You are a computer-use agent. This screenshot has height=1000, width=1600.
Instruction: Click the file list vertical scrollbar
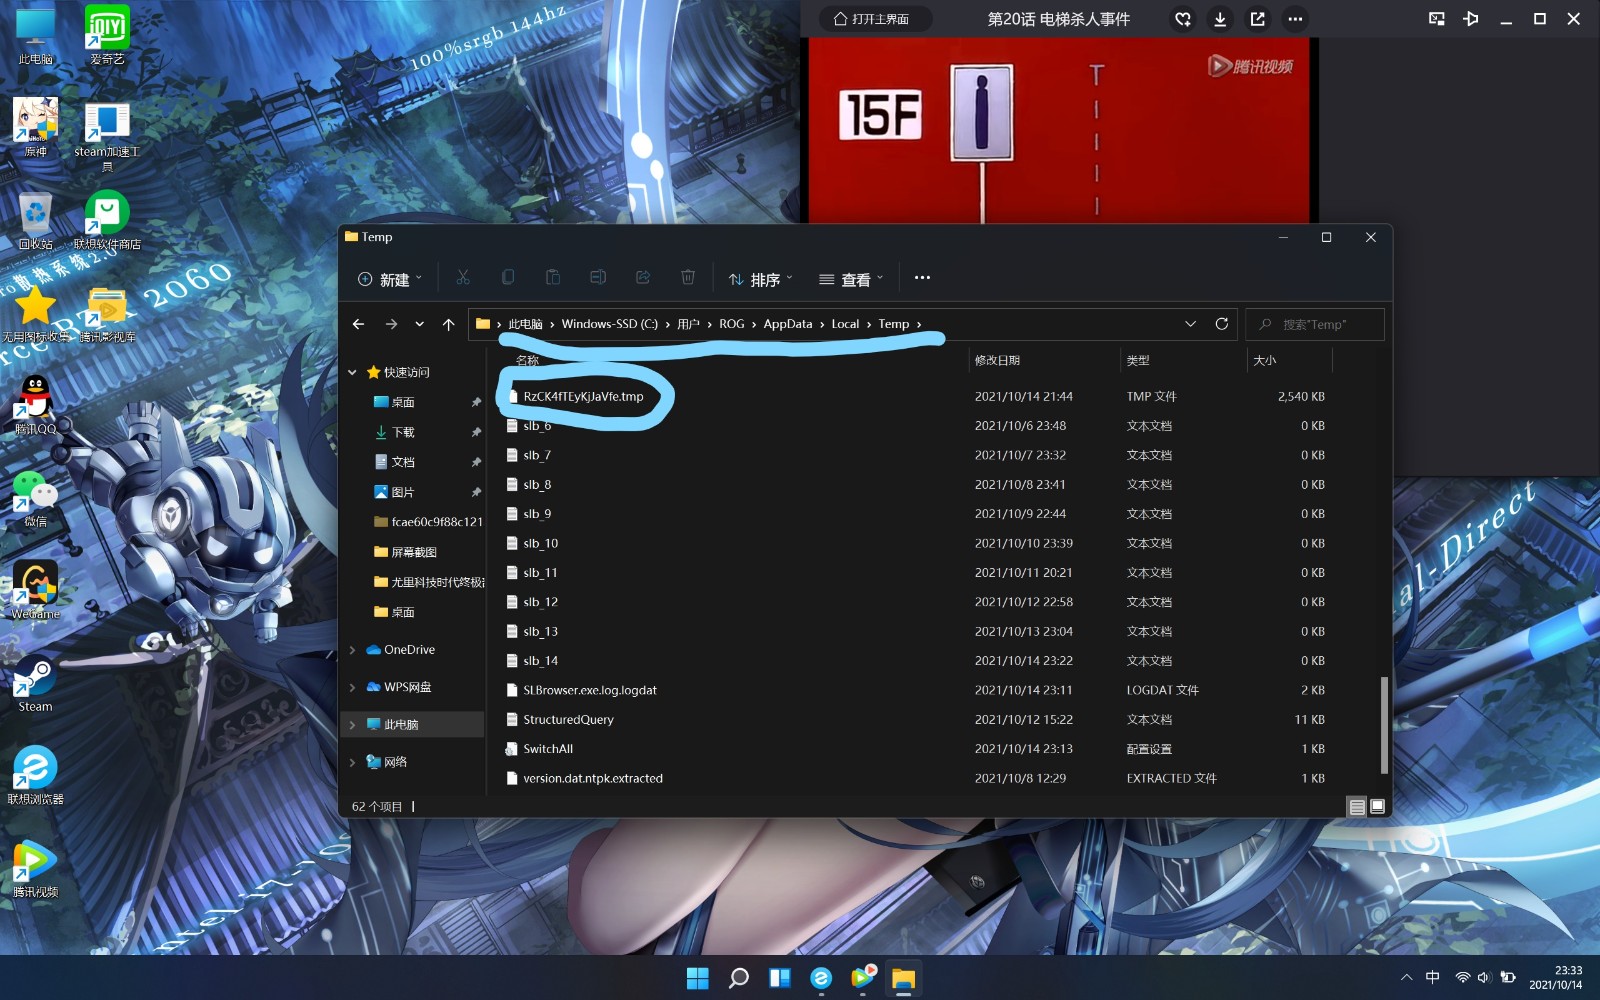coord(1384,725)
